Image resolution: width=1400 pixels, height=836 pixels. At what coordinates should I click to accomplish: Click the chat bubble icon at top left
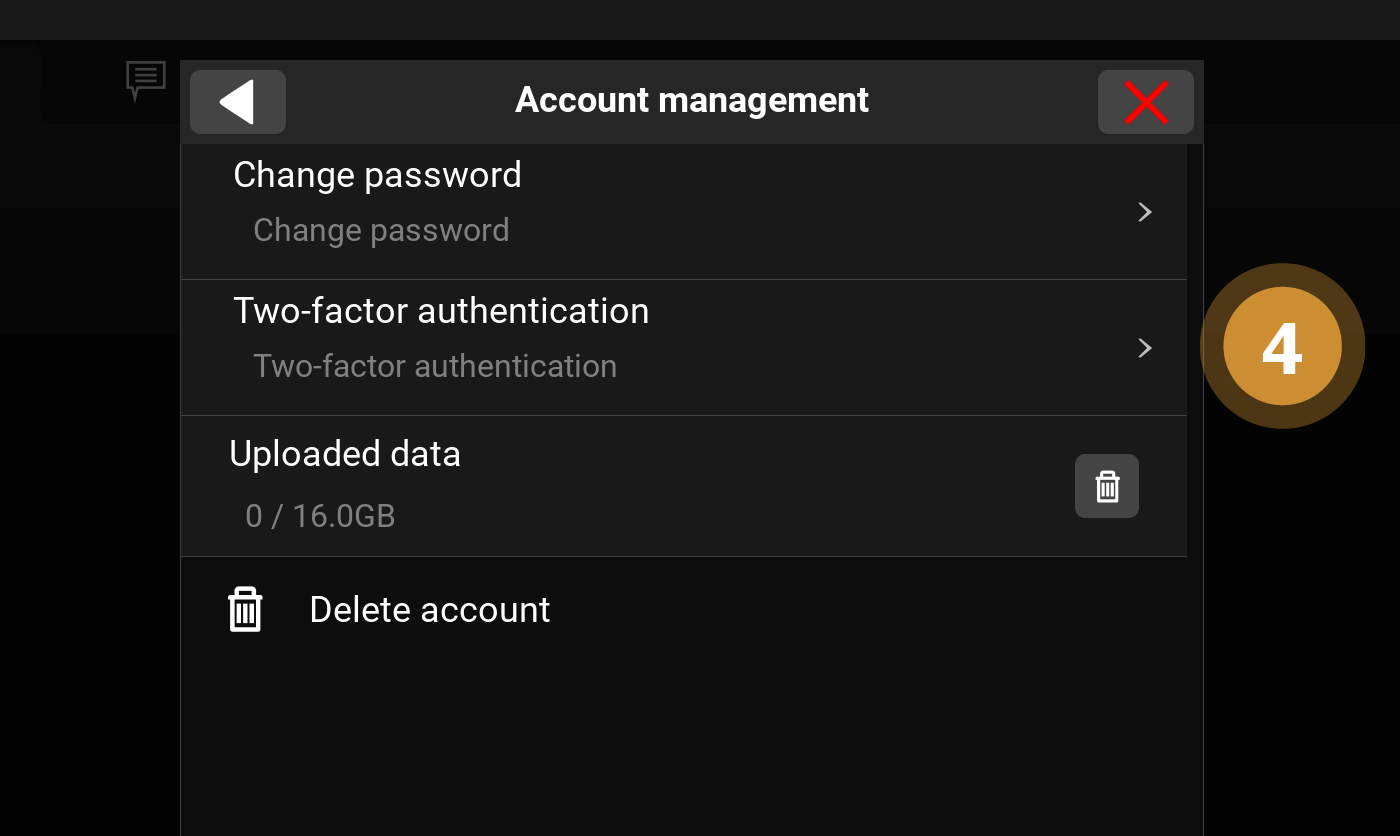(145, 79)
